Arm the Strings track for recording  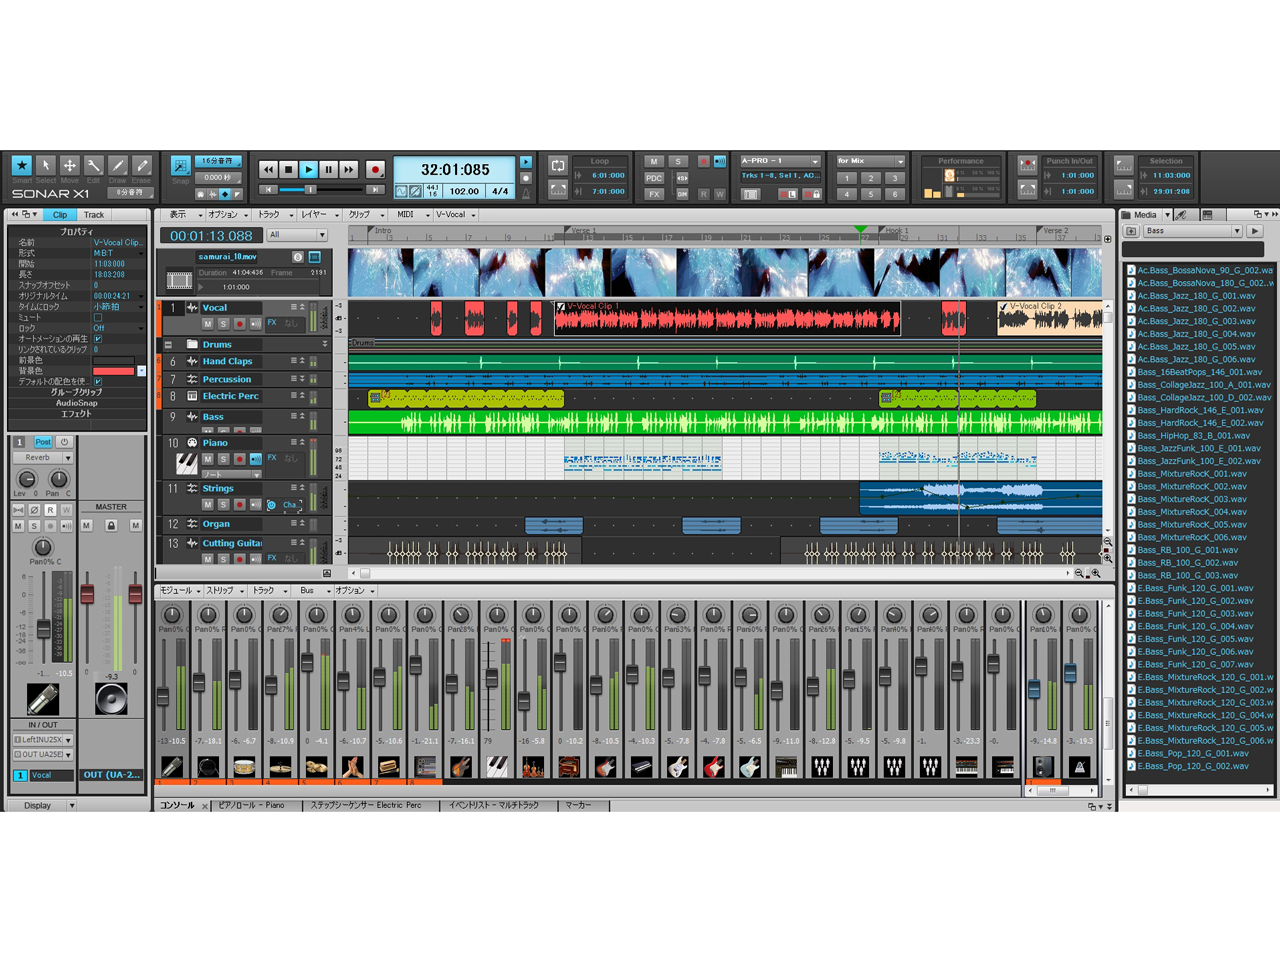point(240,505)
